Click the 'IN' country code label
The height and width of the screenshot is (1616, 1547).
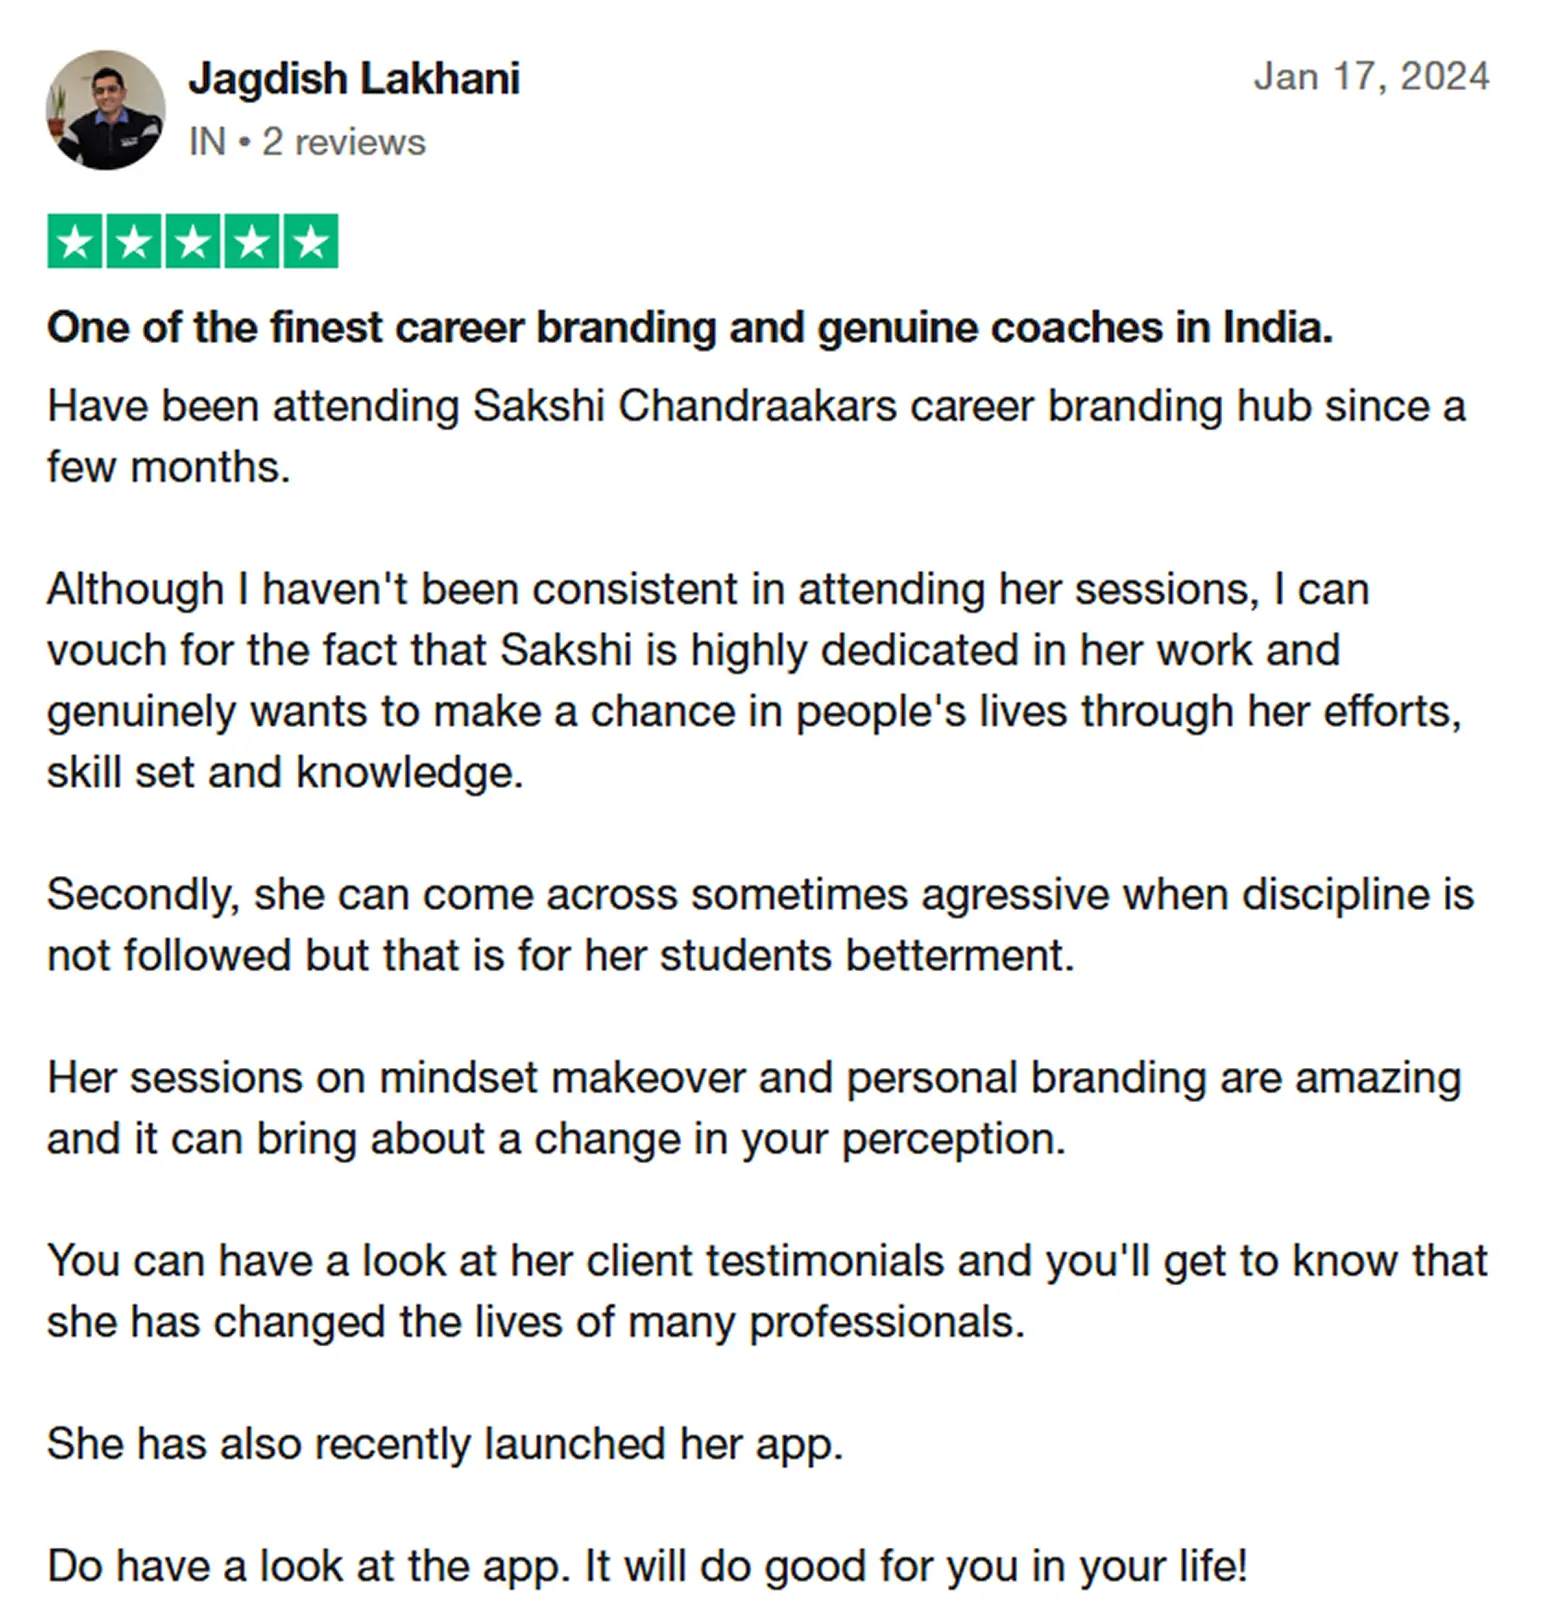pos(207,143)
